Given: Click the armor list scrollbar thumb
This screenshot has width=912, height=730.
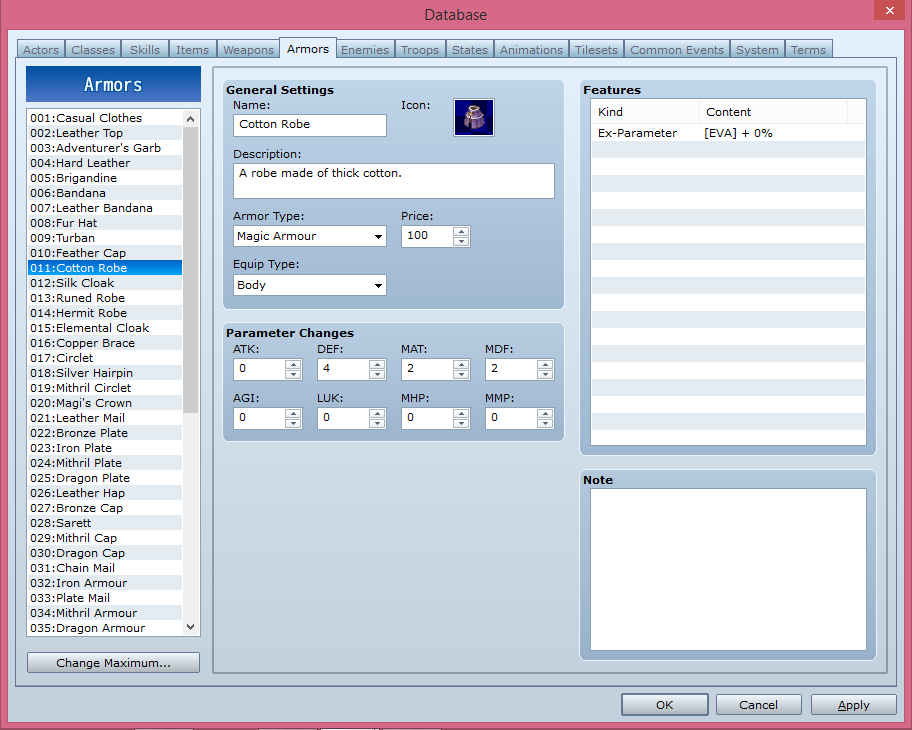Looking at the screenshot, I should [x=190, y=269].
